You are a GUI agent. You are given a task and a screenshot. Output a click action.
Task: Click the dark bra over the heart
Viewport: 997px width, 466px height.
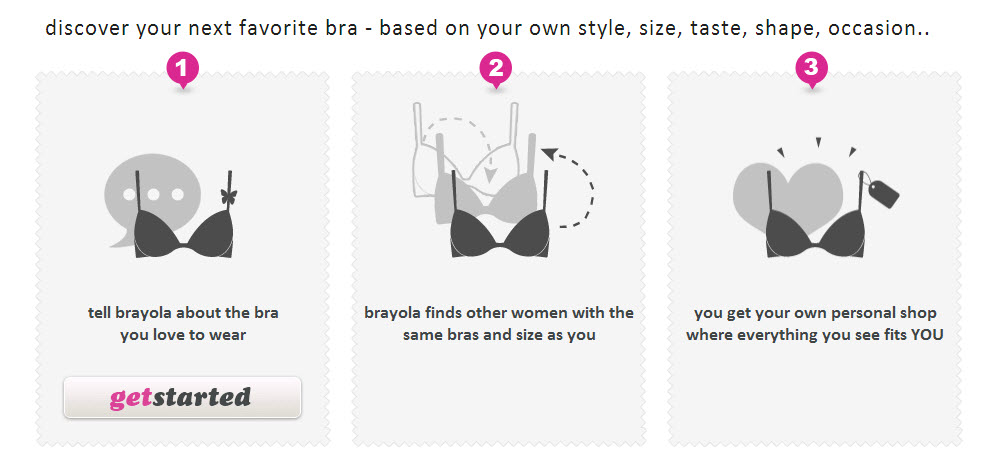[x=812, y=232]
